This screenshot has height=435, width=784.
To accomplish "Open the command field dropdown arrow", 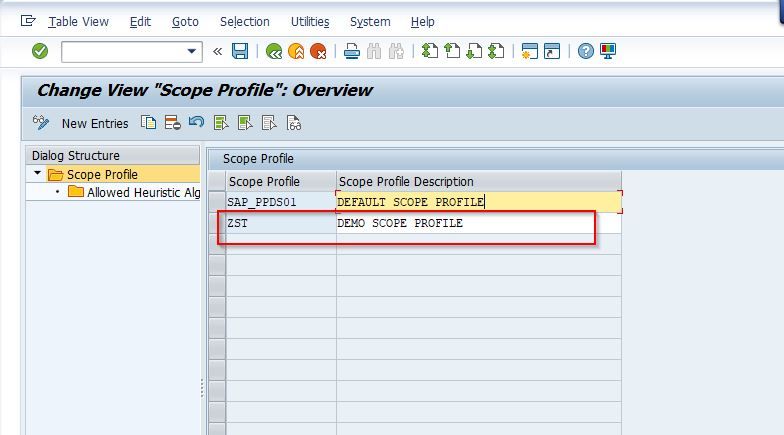I will click(192, 52).
